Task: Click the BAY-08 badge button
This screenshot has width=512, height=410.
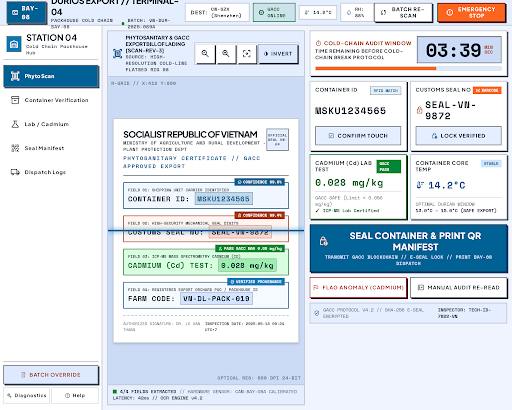Action: click(x=27, y=13)
